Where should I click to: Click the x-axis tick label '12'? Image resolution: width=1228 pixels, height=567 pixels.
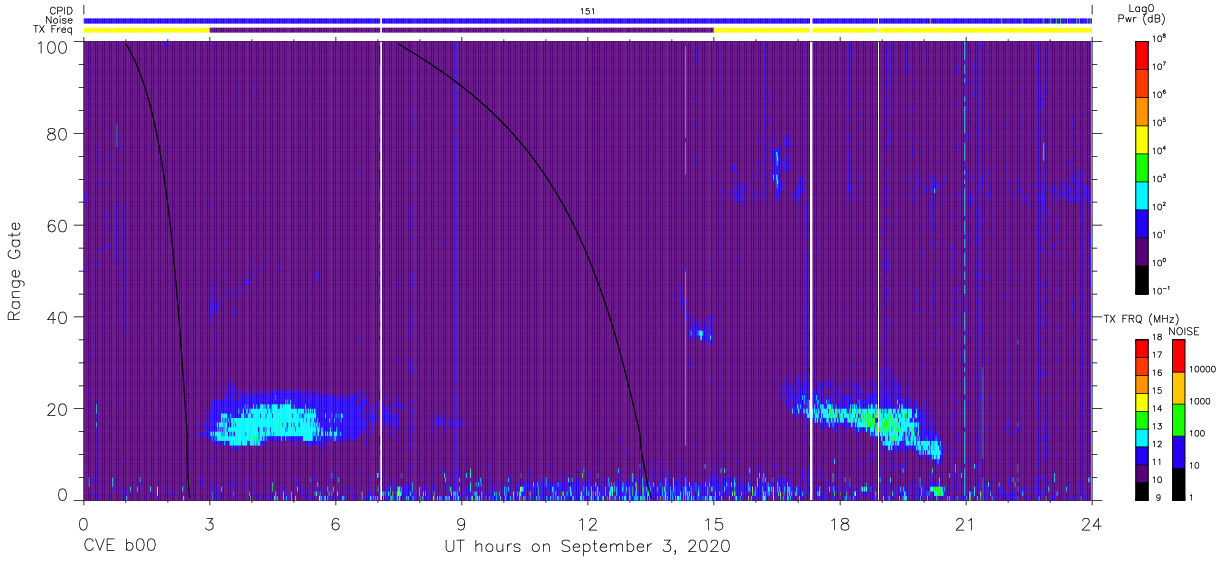(x=588, y=526)
